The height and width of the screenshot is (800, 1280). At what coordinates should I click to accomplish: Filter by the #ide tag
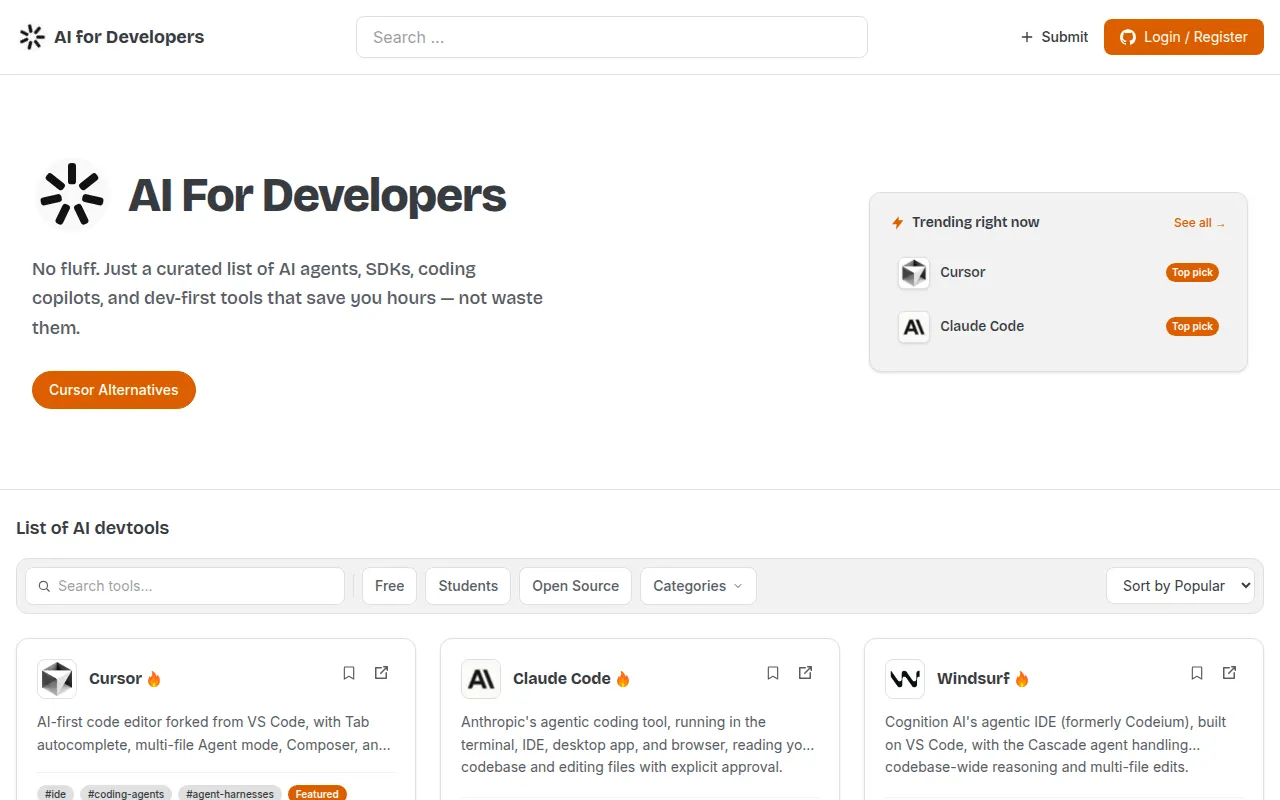55,794
